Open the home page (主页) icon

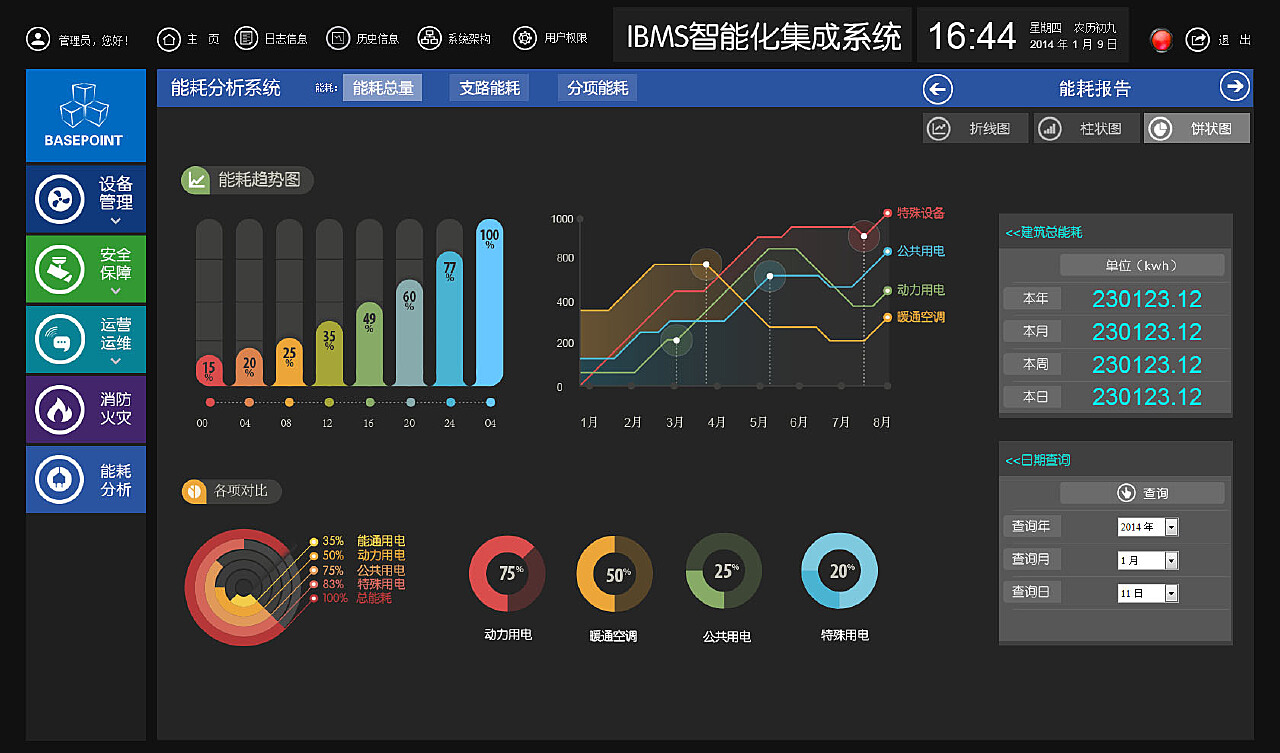(169, 39)
